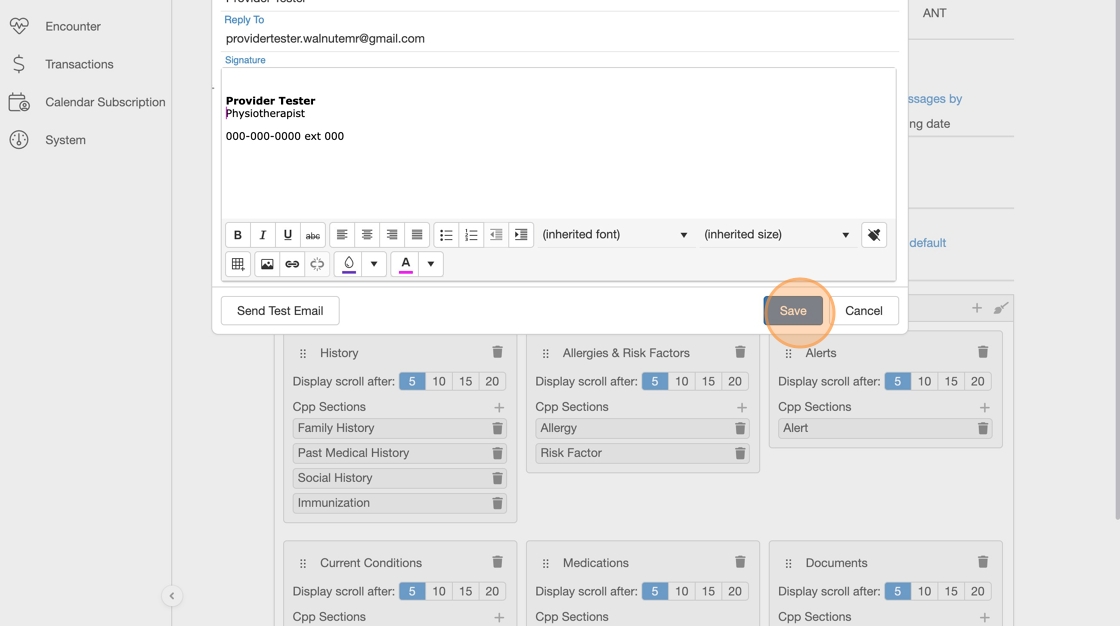Add a hyperlink to the signature

[292, 264]
